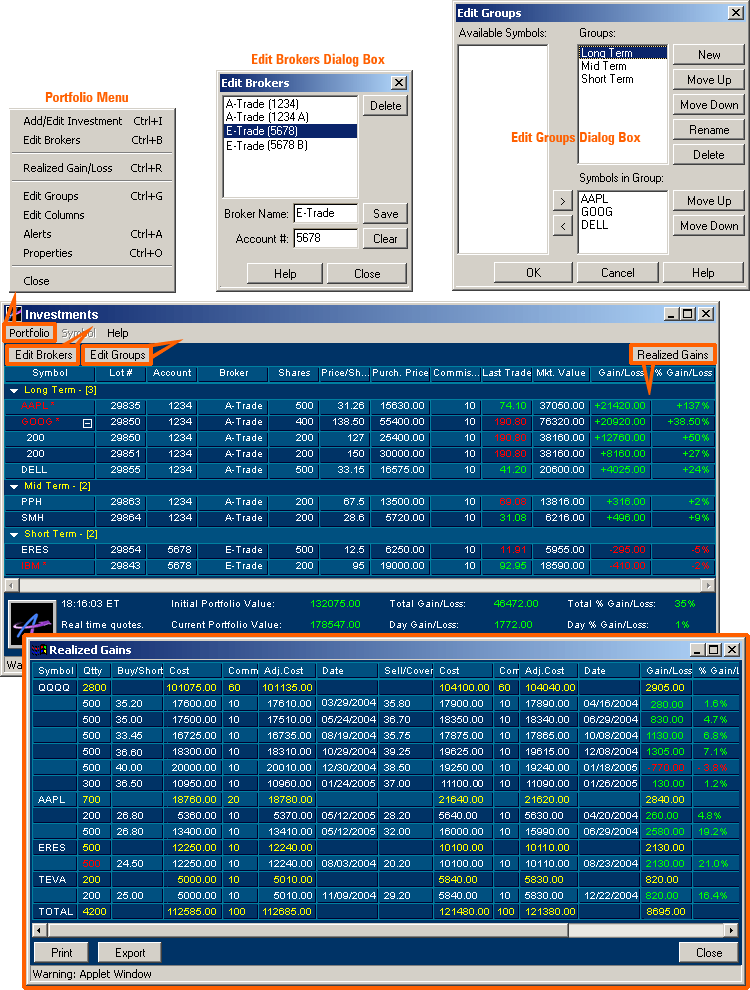Open the Help menu in Investments
Viewport: 750px width, 990px height.
117,333
